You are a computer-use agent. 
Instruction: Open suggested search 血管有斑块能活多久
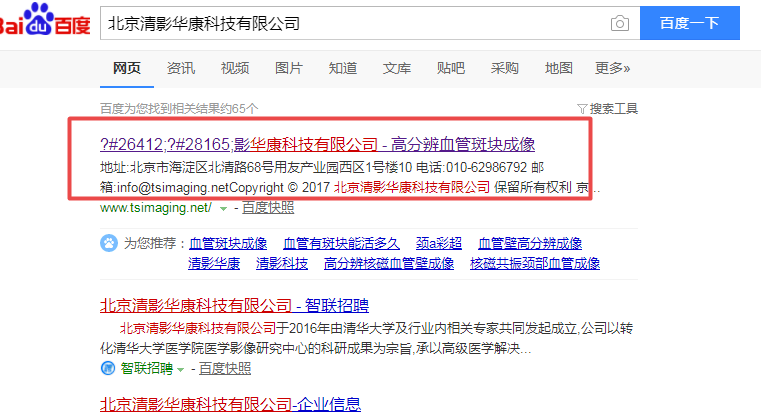click(x=341, y=243)
